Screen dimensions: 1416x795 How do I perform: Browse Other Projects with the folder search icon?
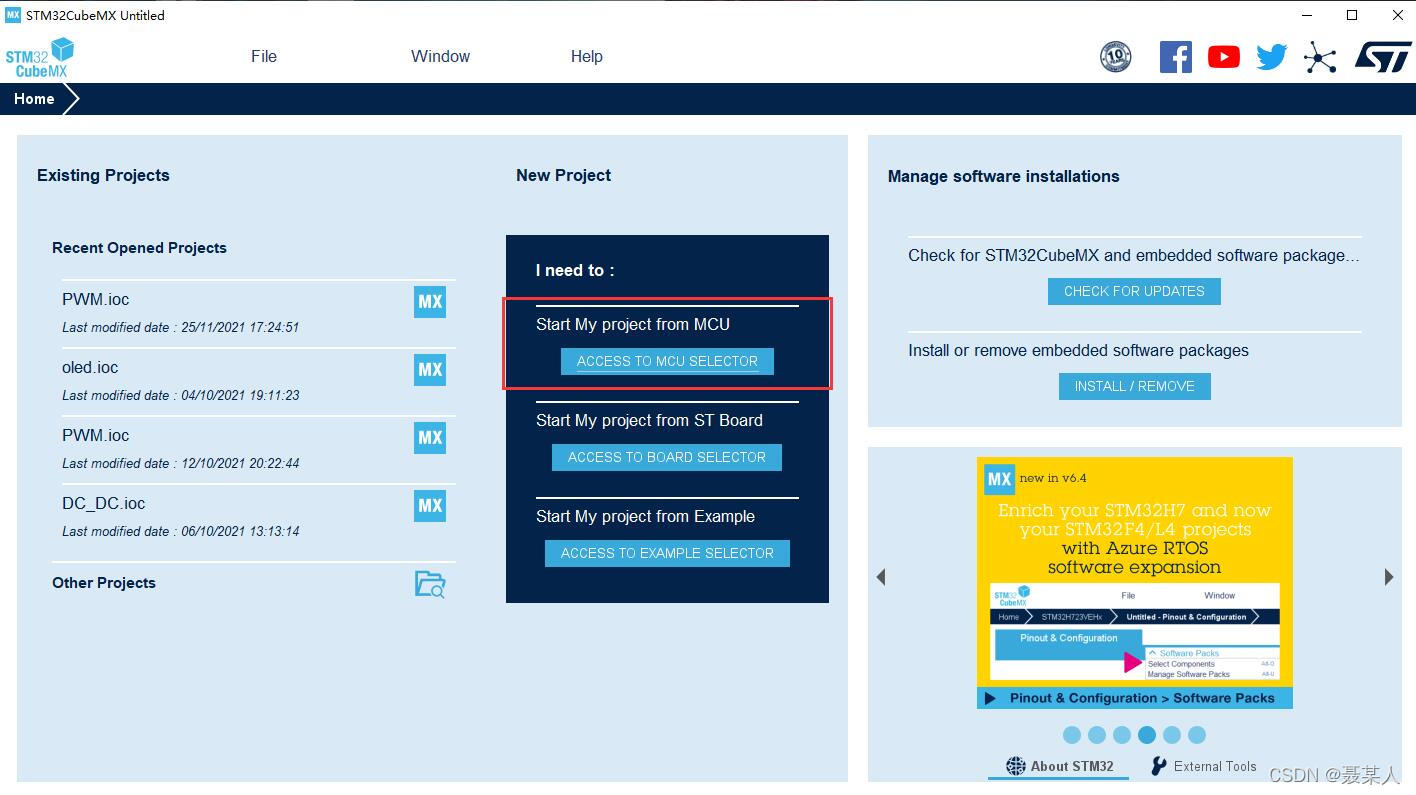click(x=430, y=584)
